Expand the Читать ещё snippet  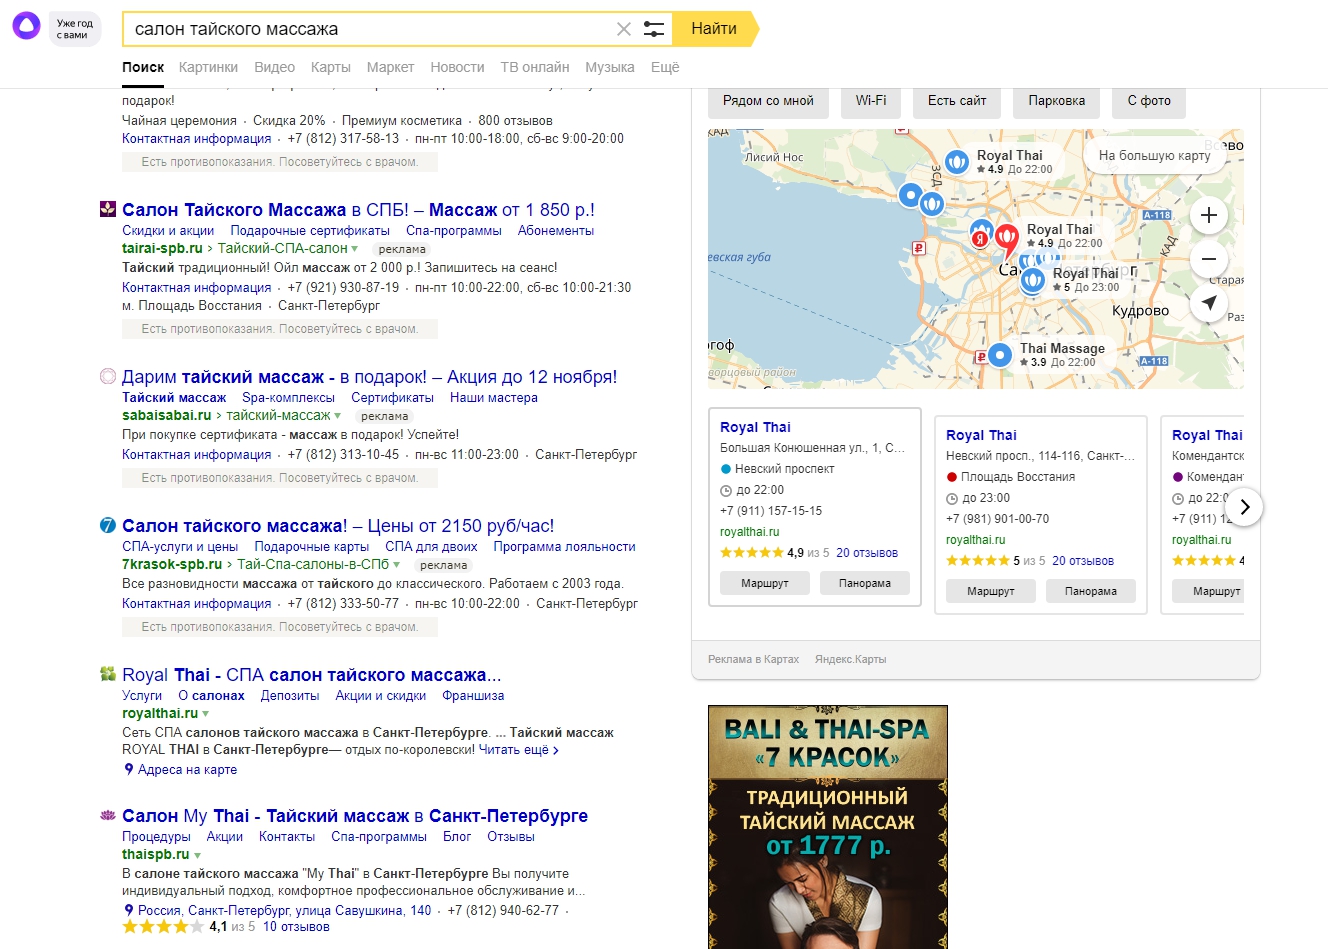point(518,749)
